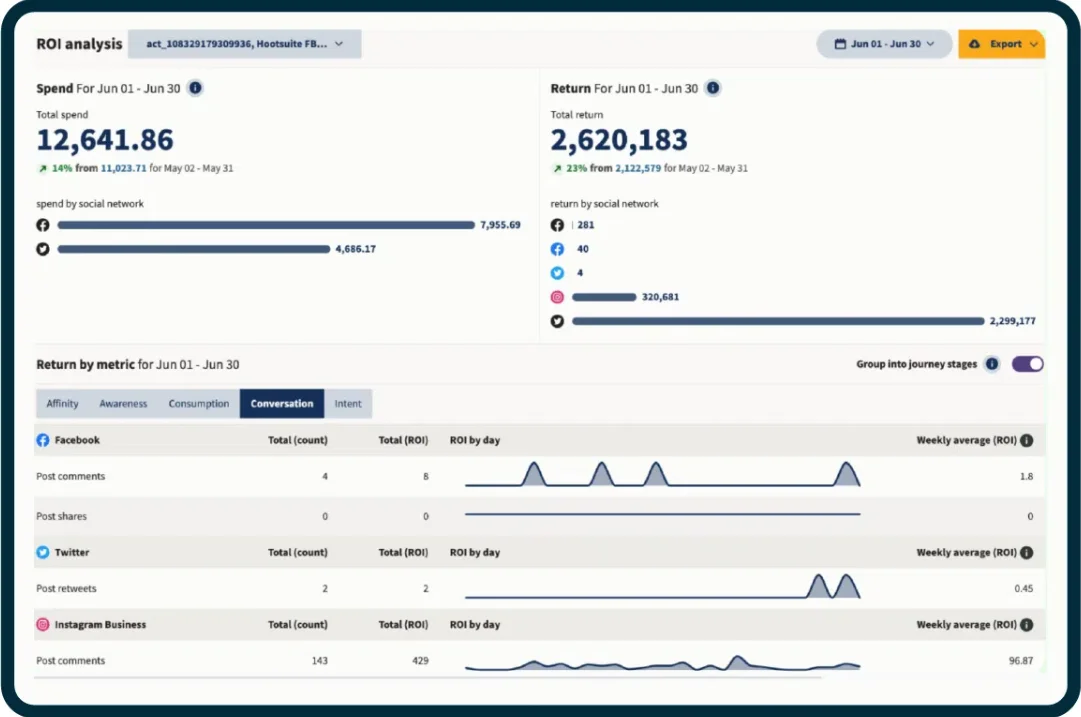Open the Jun 01 - Jun 30 date range picker
1081x717 pixels.
[x=883, y=43]
